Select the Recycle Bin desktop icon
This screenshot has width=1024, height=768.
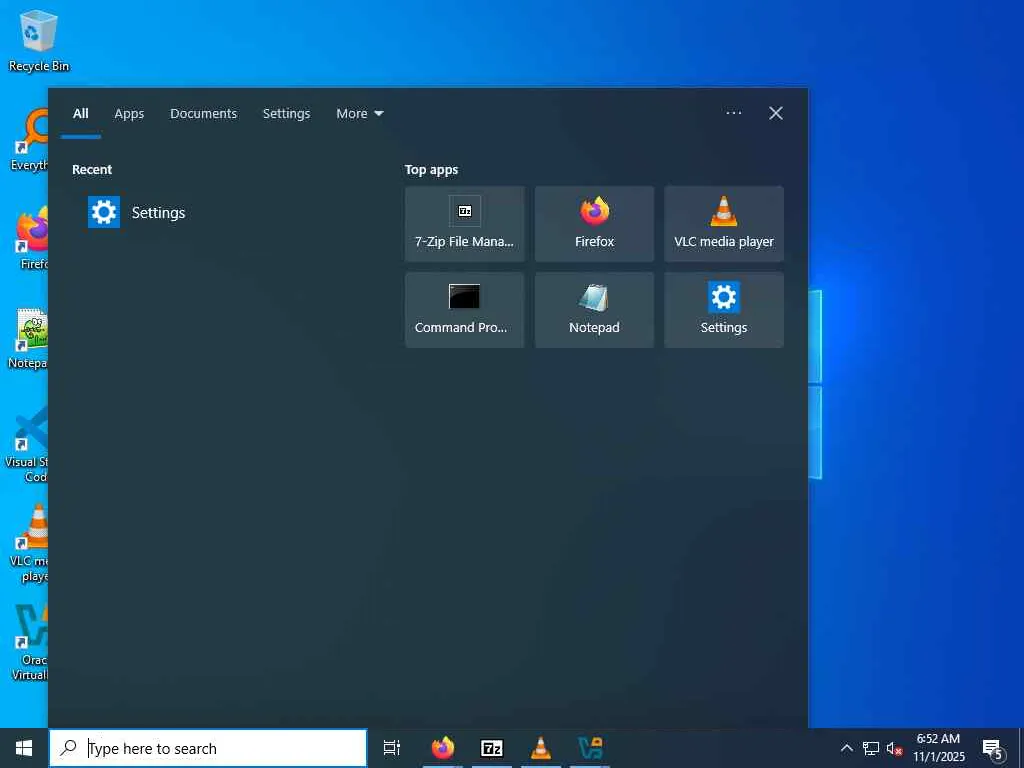39,40
